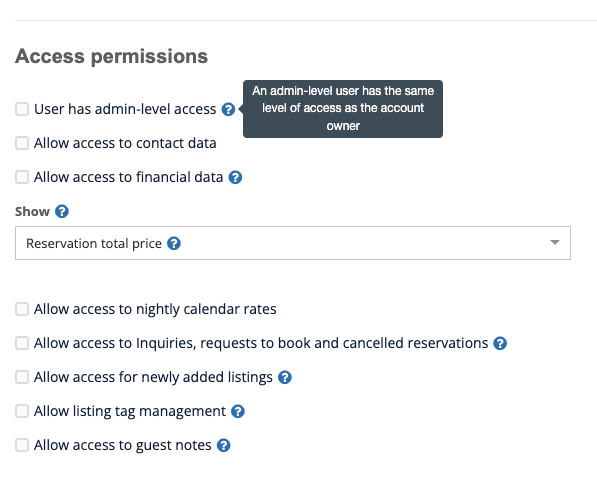Click help icon inside Reservation total price dropdown
Viewport: 597px width, 477px height.
tap(174, 243)
